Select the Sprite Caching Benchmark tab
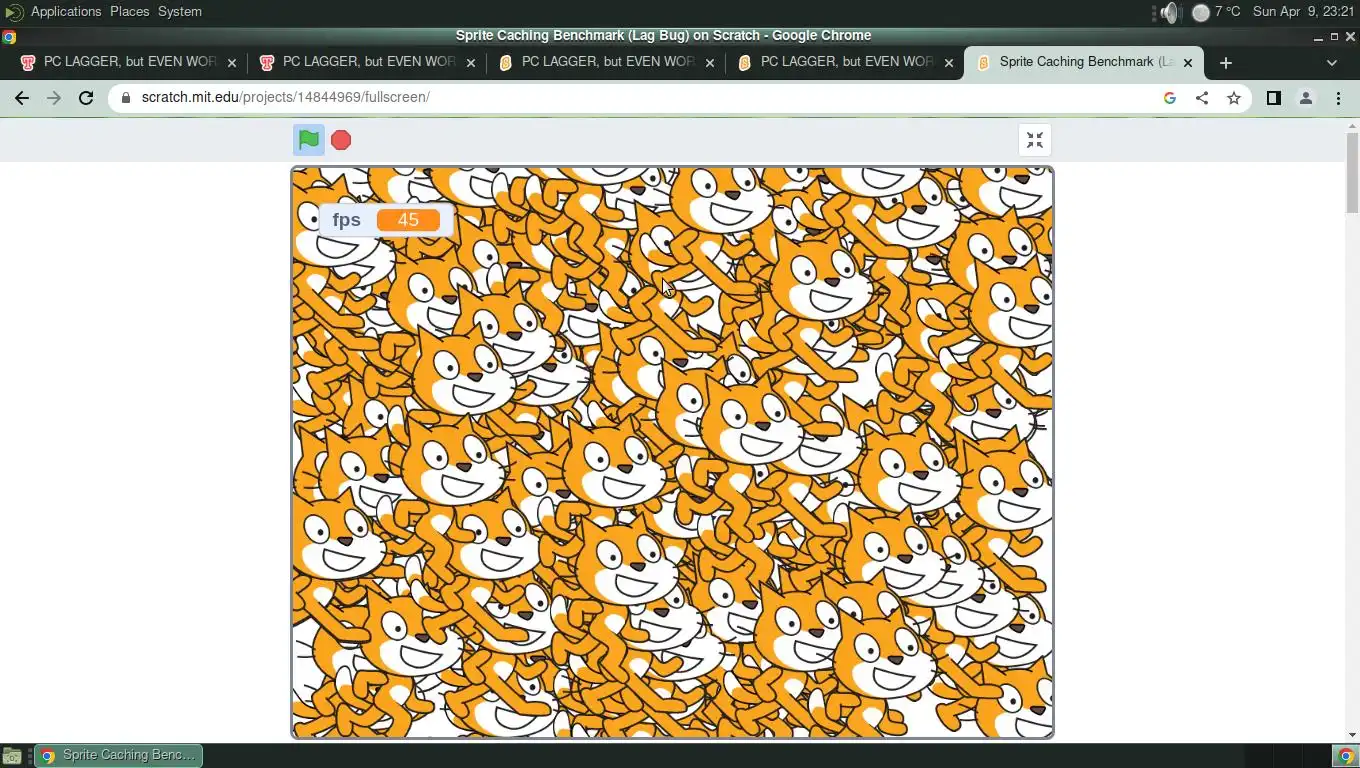Screen dimensions: 1360x768 [1084, 62]
